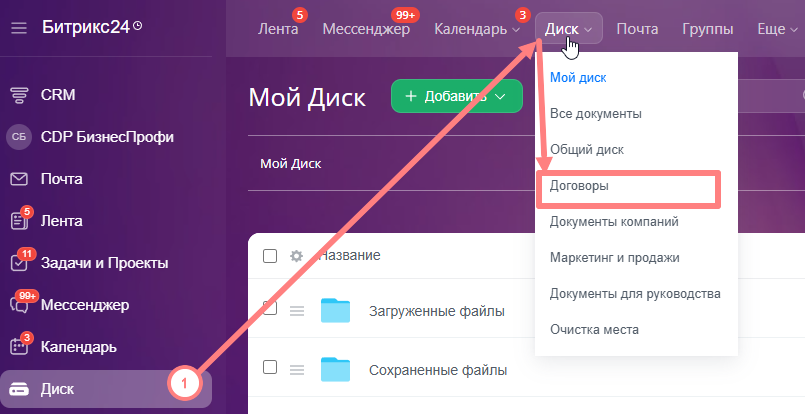Open Сохраненные файлы folder name
The width and height of the screenshot is (805, 414).
[438, 370]
